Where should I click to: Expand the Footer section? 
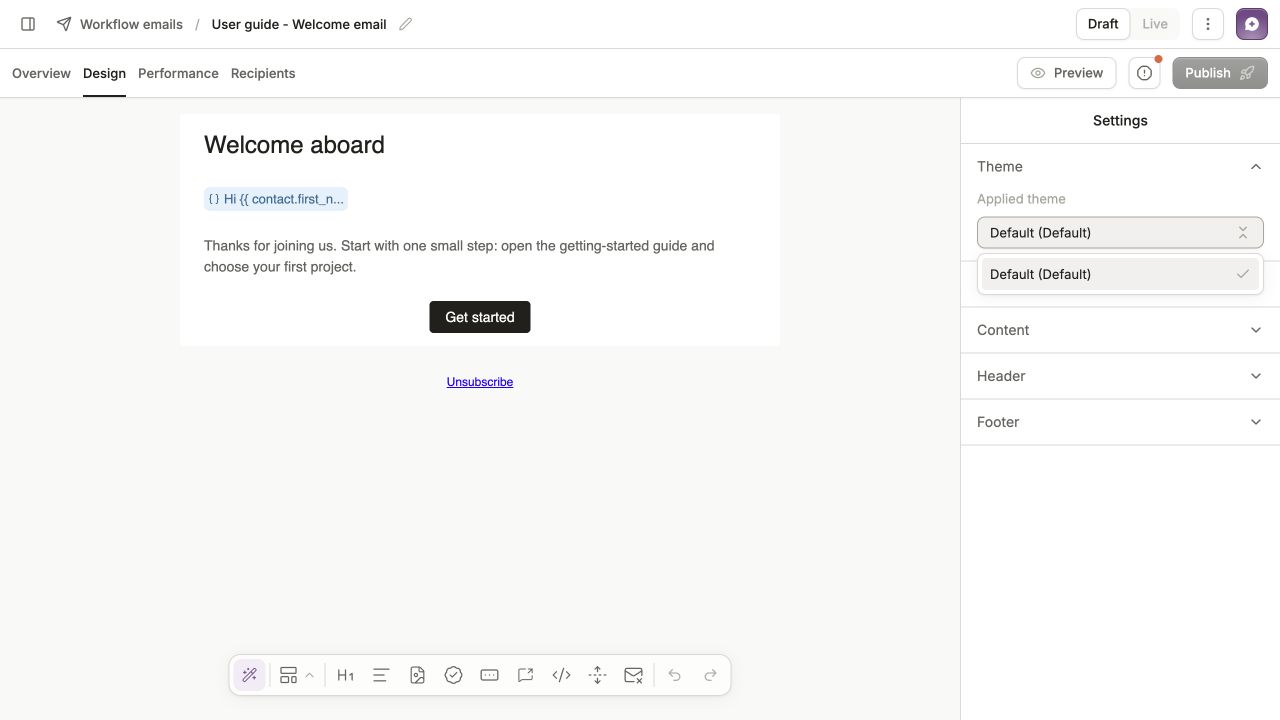[x=1120, y=422]
